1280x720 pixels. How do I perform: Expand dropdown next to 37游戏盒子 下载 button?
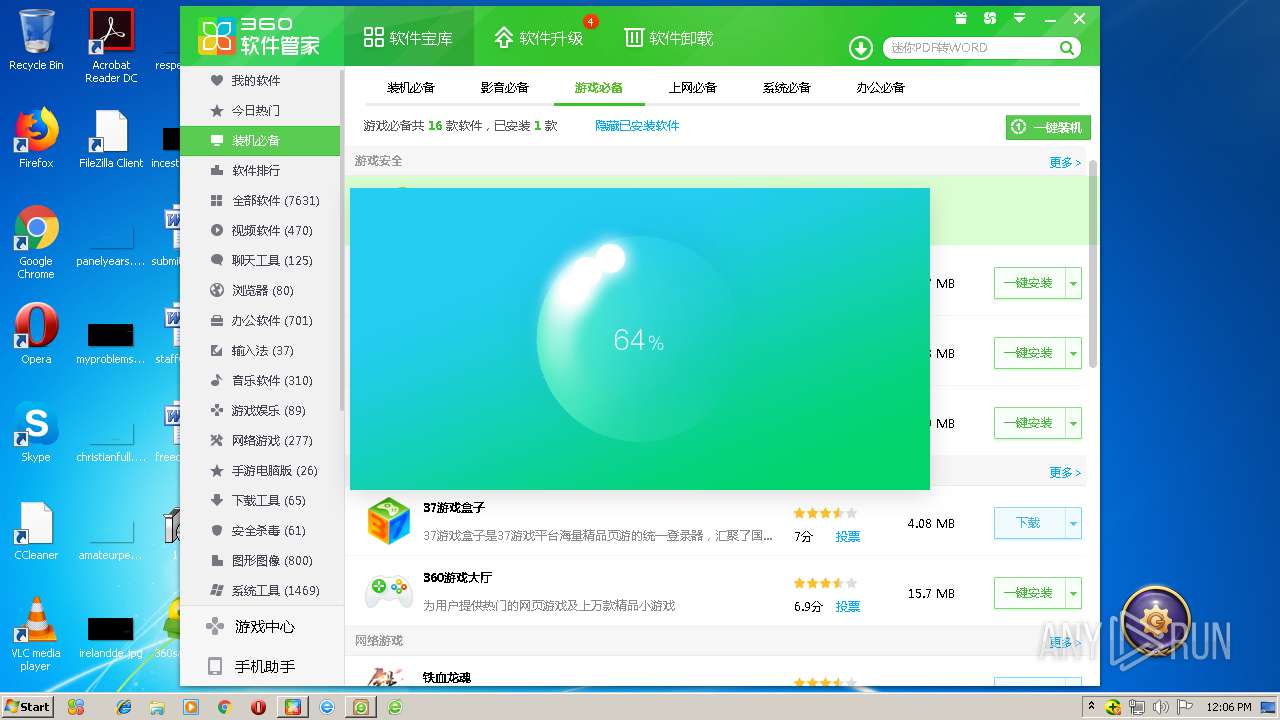pos(1074,523)
